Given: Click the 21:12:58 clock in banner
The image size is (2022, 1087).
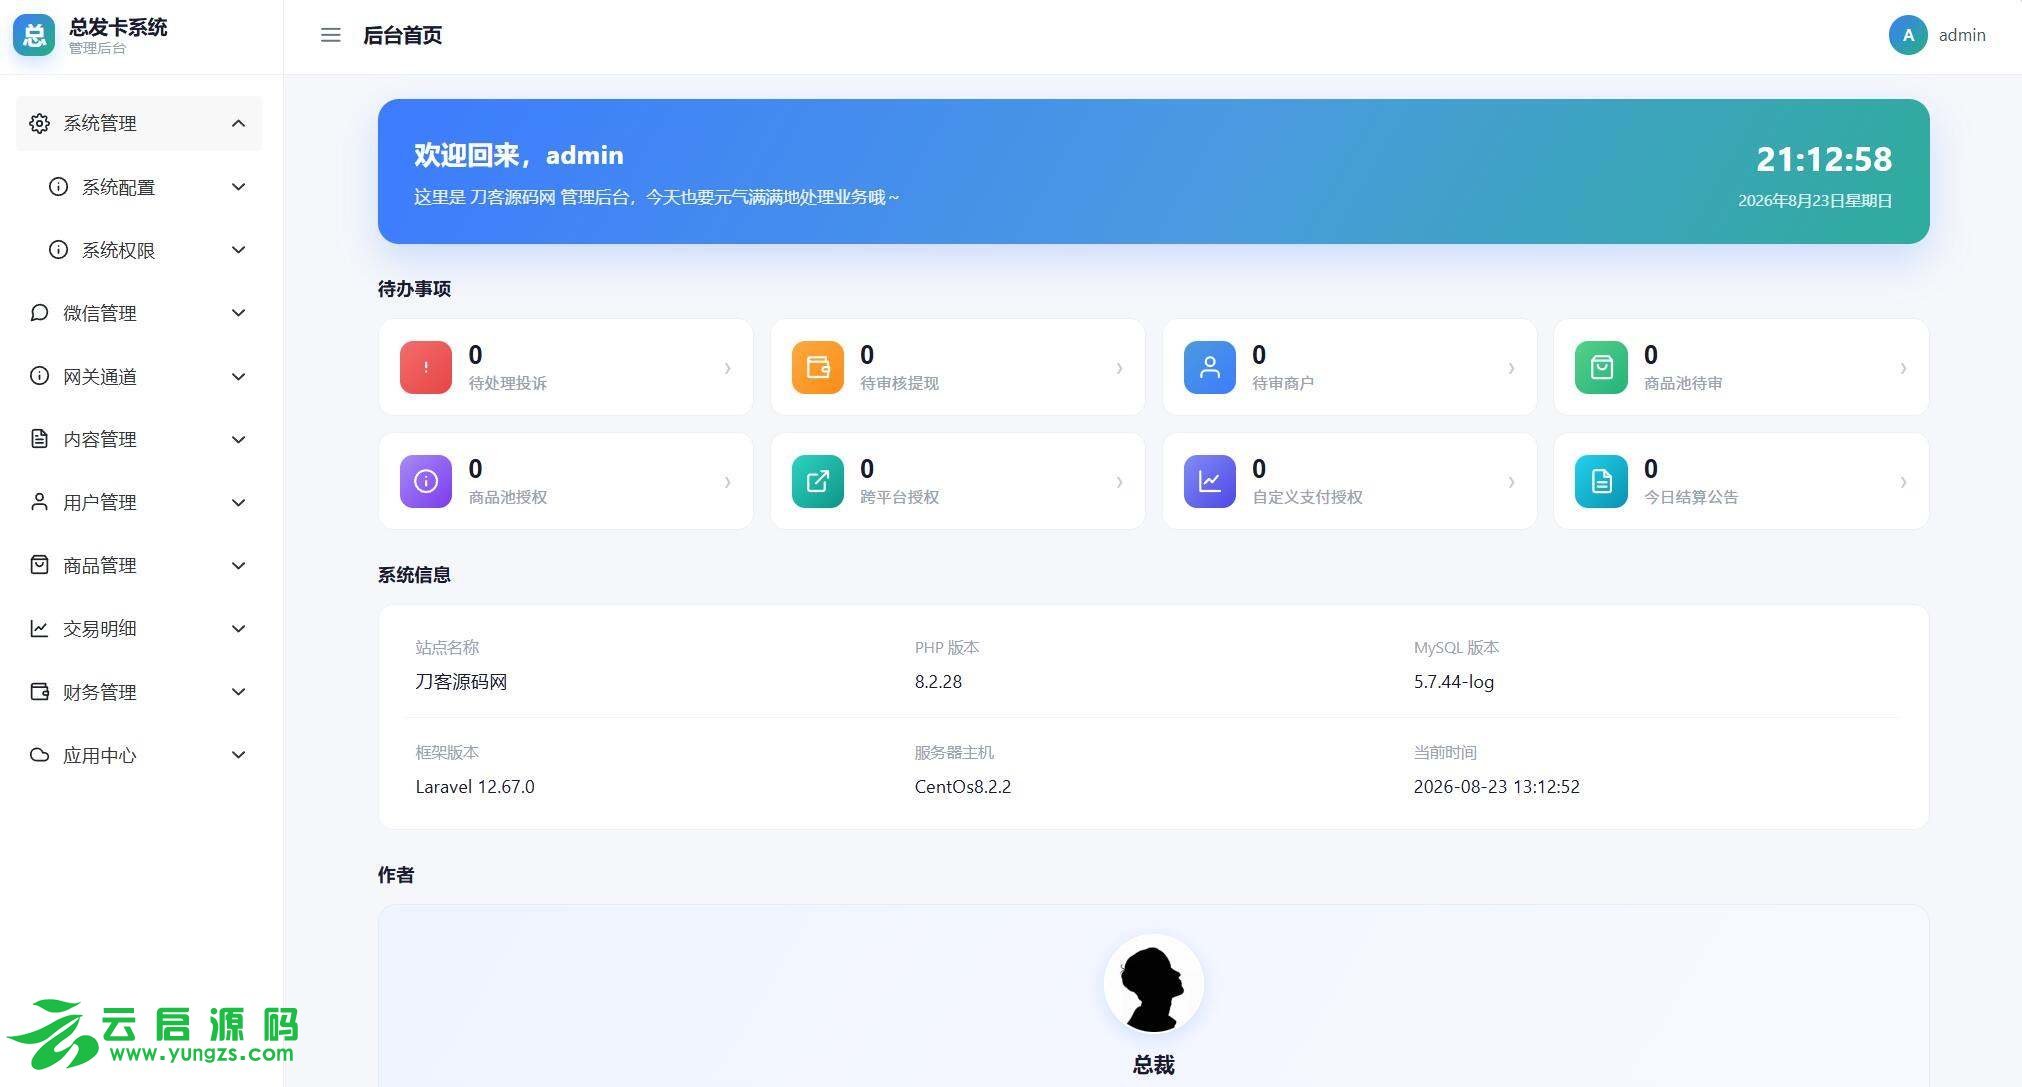Looking at the screenshot, I should [1824, 159].
